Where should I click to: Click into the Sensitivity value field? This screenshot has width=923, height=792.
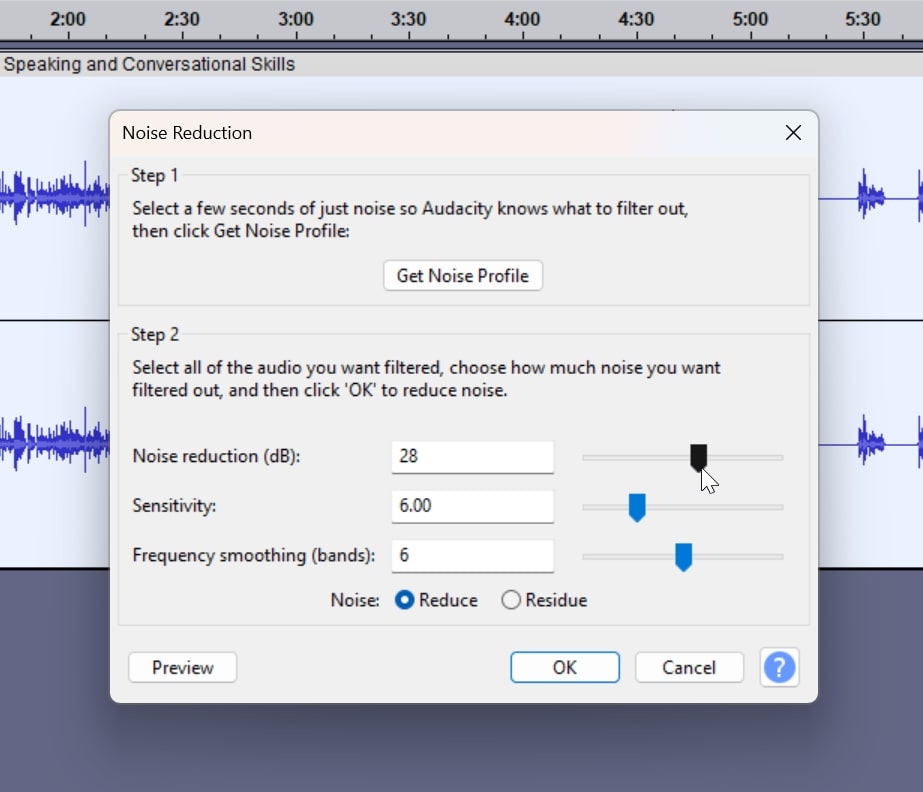pyautogui.click(x=472, y=506)
